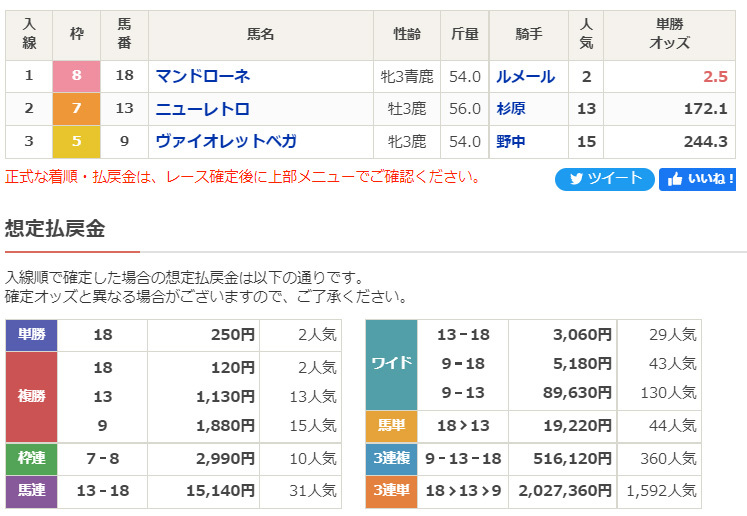Click the 単勝 bet type label
Image resolution: width=747 pixels, height=516 pixels.
coord(32,335)
